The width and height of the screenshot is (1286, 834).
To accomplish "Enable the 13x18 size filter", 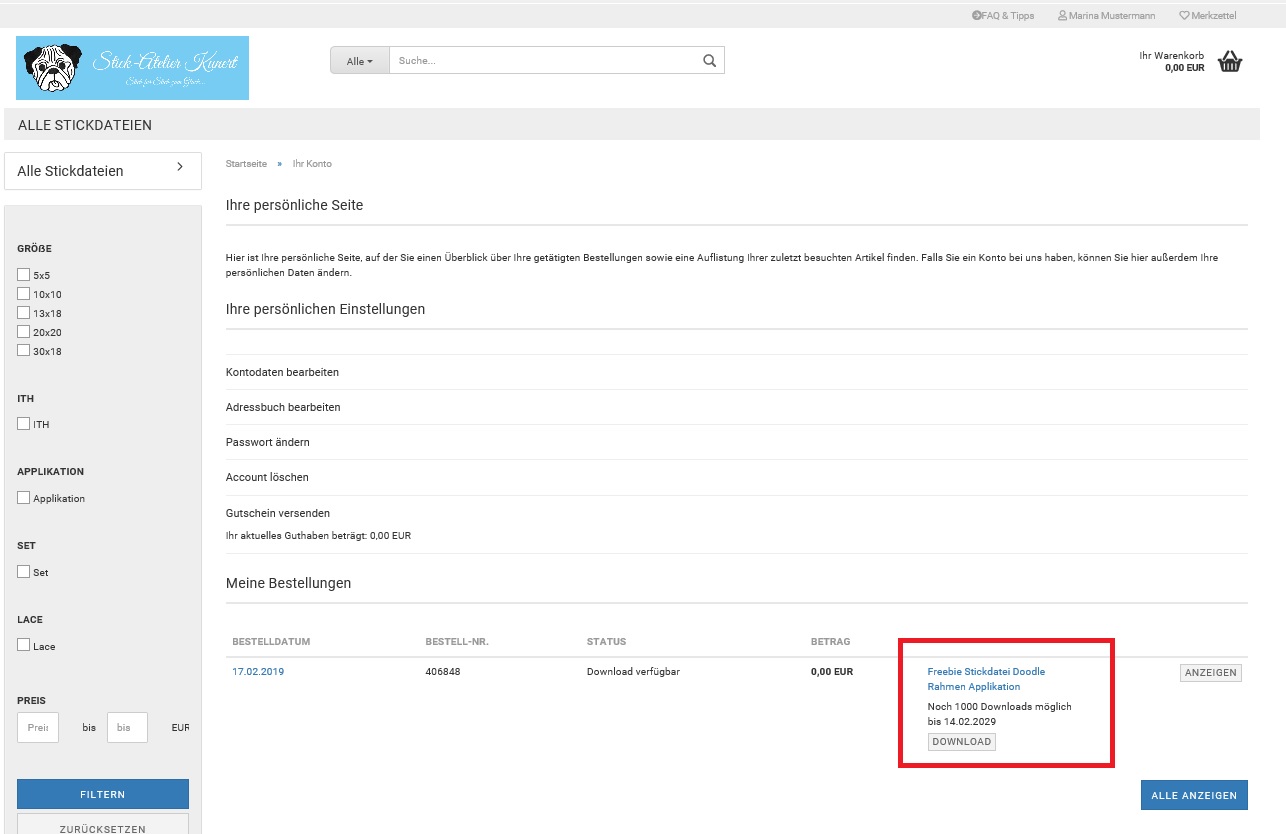I will point(24,313).
